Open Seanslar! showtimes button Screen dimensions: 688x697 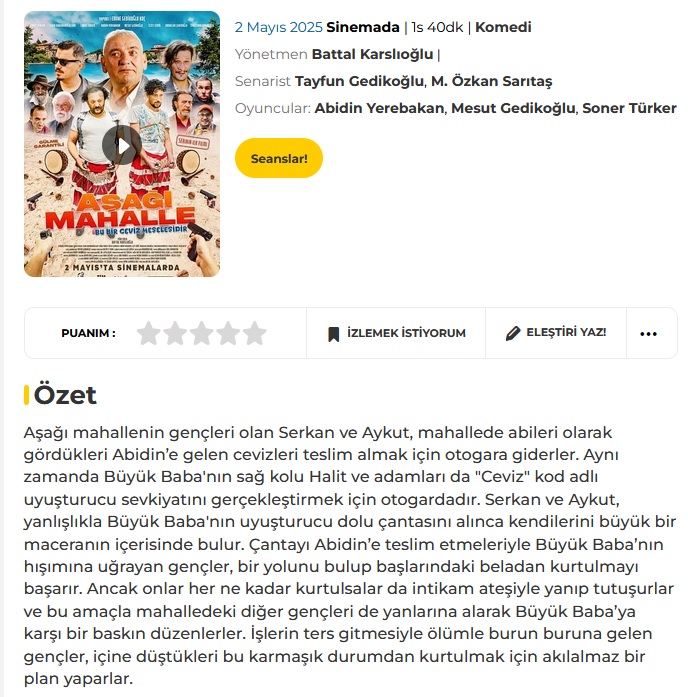point(279,158)
